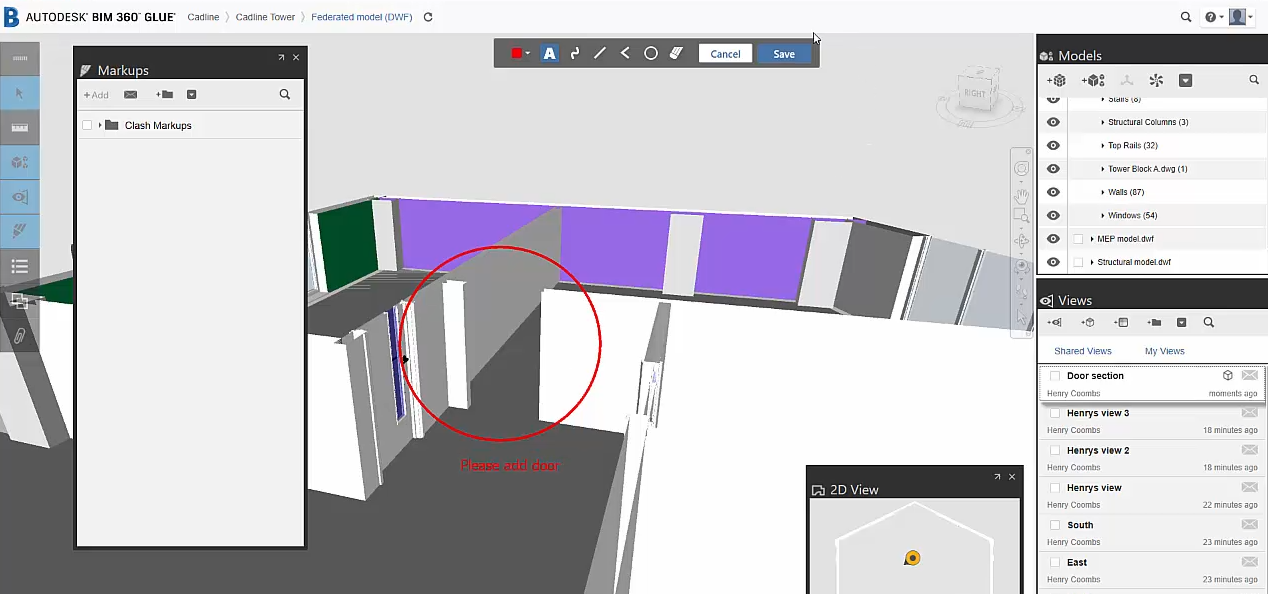Viewport: 1268px width, 594px height.
Task: Switch to the My Views tab
Action: (1165, 351)
